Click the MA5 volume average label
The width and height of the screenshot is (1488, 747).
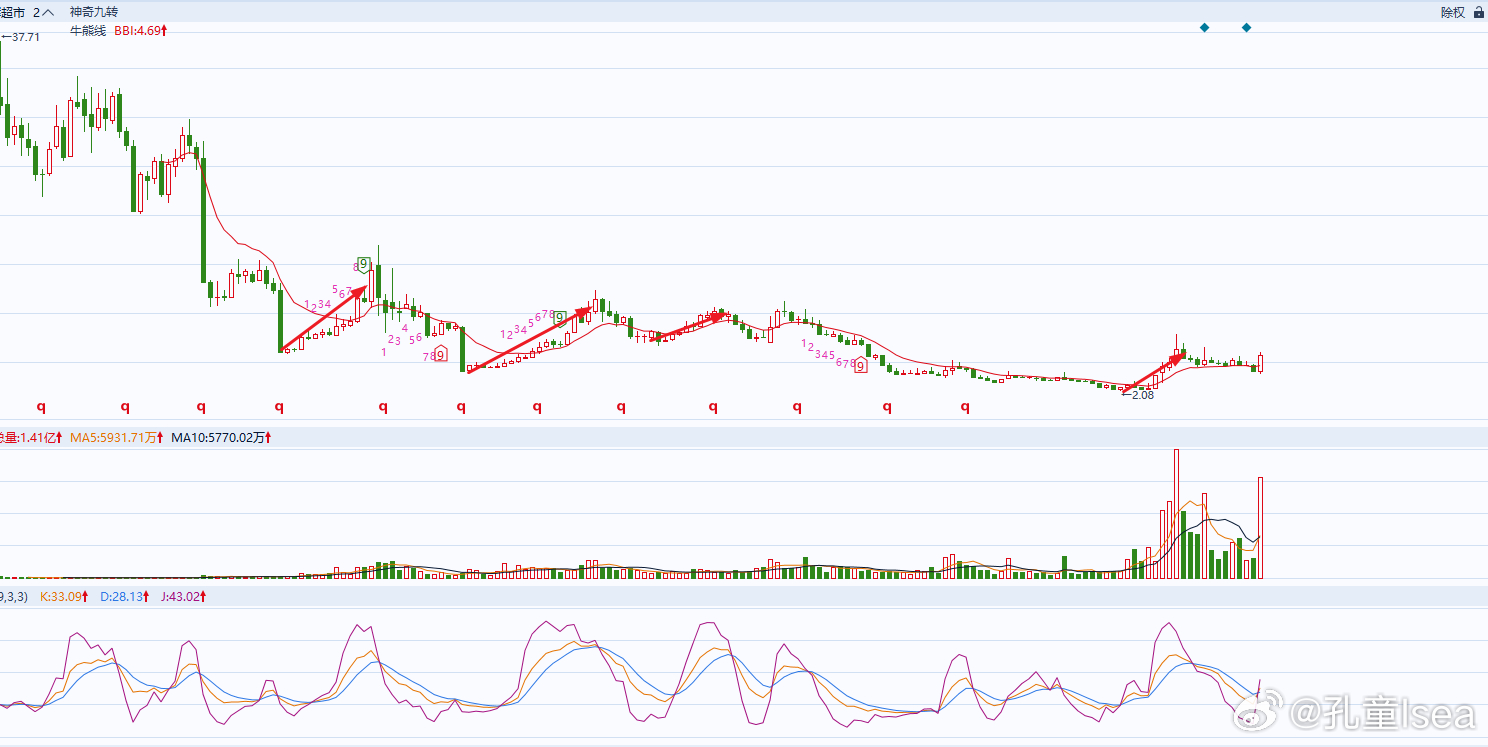tap(114, 437)
